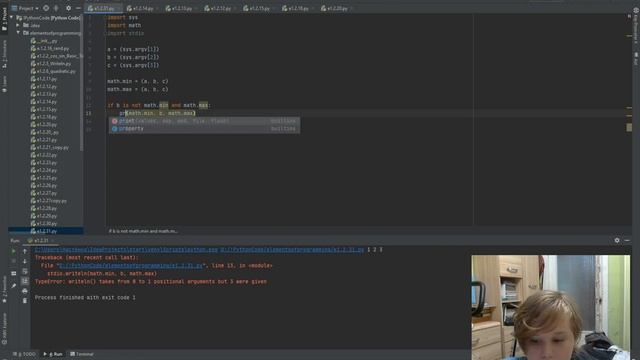Expand the .idea folder arrow
The height and width of the screenshot is (360, 640).
tap(18, 25)
